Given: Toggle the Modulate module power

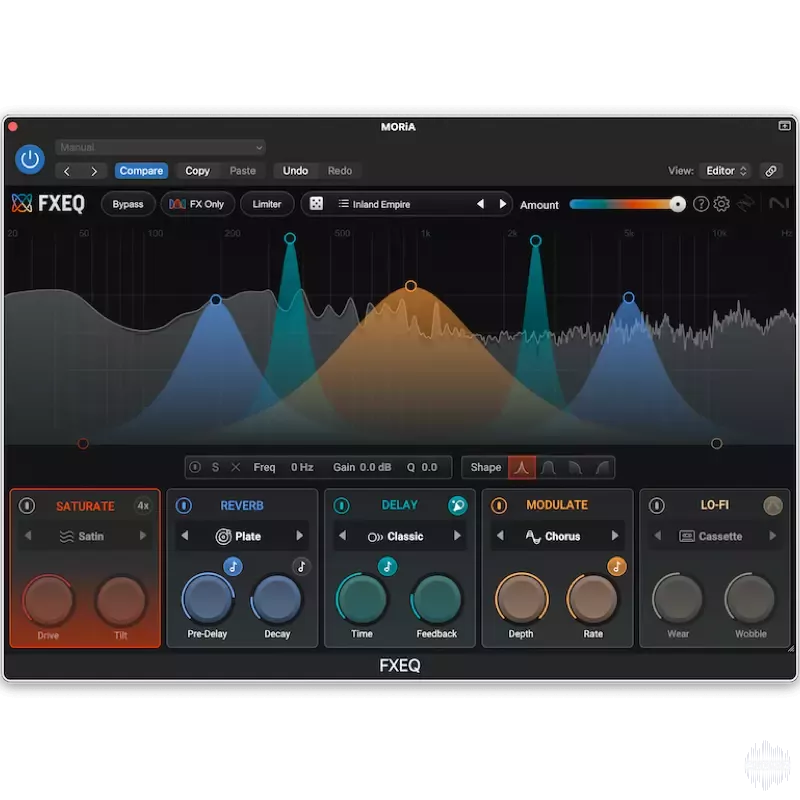Looking at the screenshot, I should pyautogui.click(x=499, y=506).
